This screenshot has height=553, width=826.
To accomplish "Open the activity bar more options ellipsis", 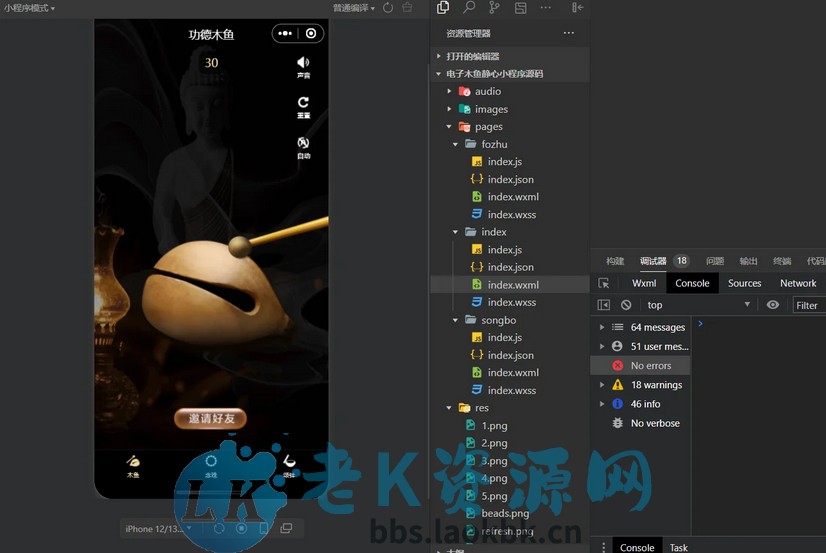I will 546,7.
